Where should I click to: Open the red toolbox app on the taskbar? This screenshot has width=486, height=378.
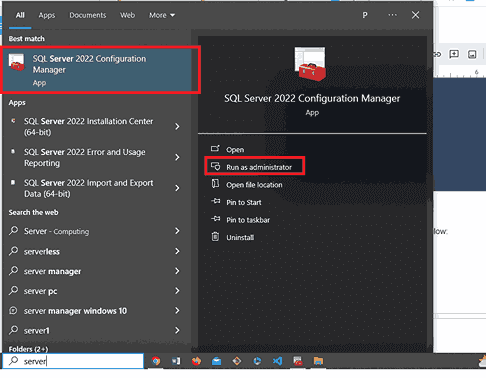point(298,361)
